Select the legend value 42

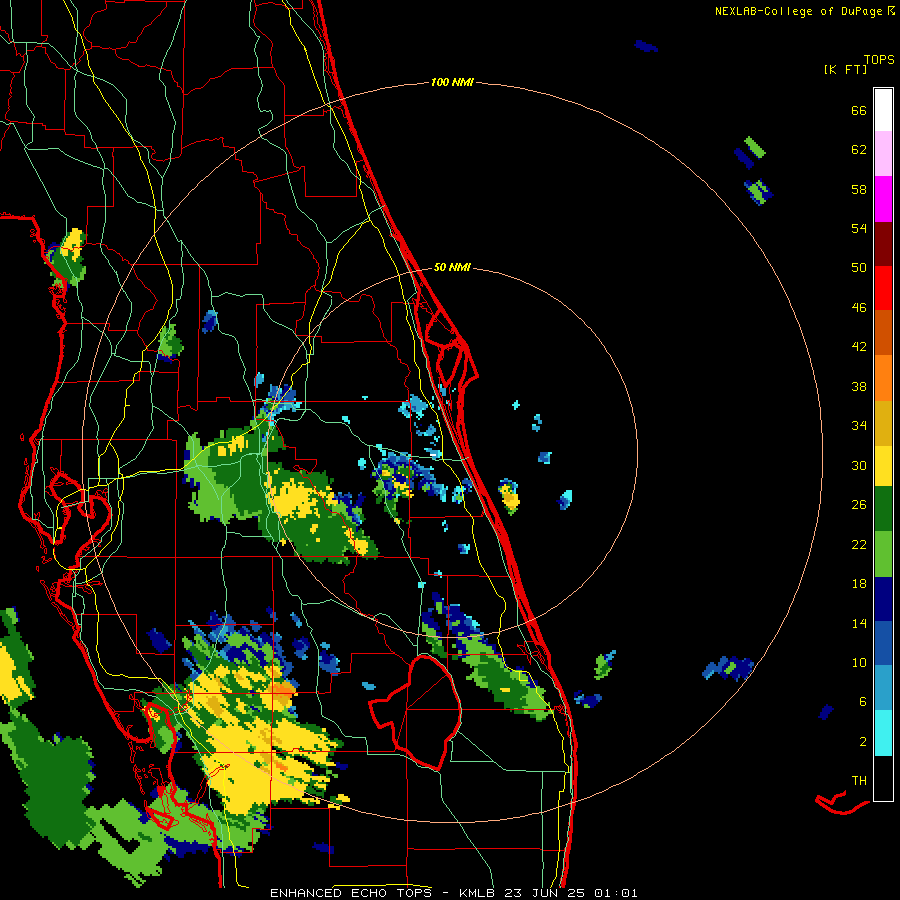point(859,346)
